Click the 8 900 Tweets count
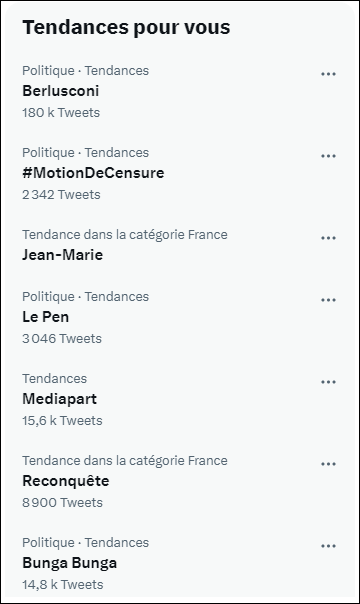Viewport: 360px width, 604px height. 62,503
